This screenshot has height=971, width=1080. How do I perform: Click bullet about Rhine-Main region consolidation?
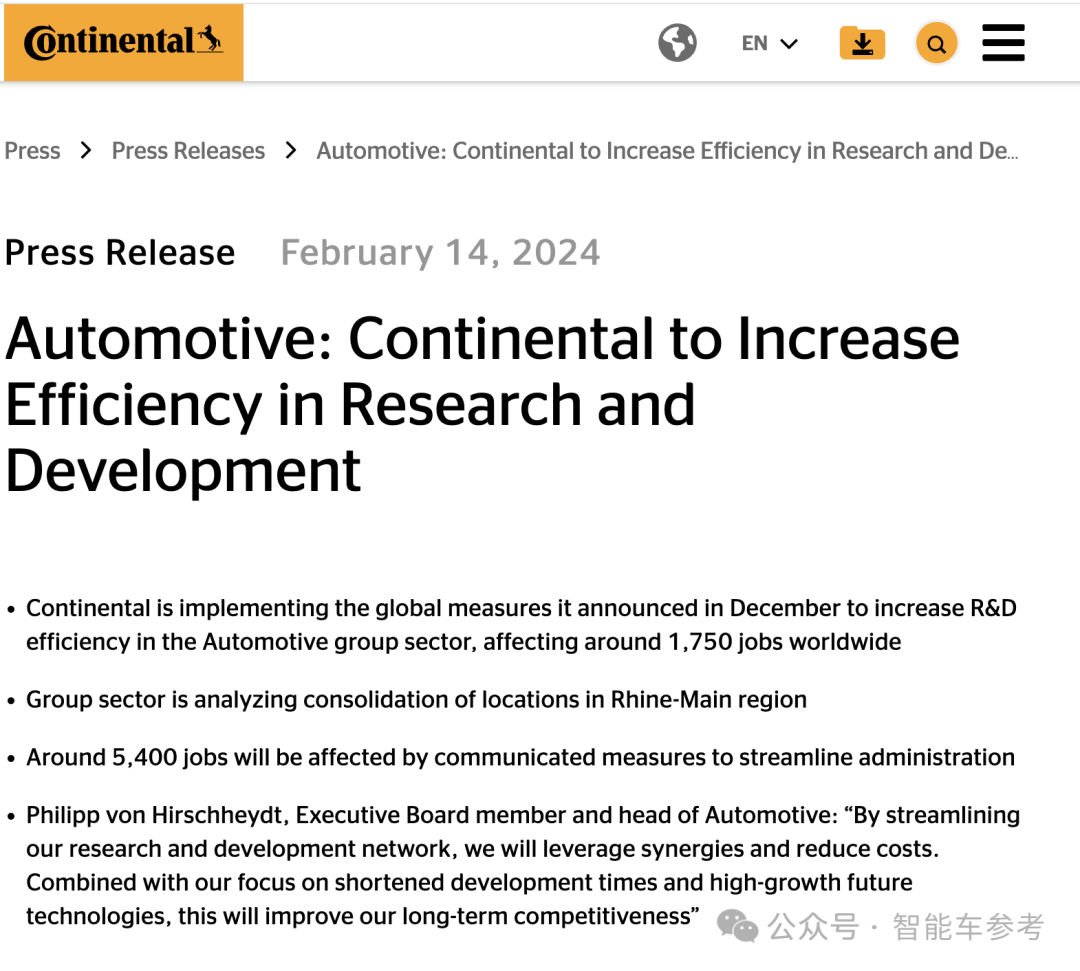coord(416,699)
